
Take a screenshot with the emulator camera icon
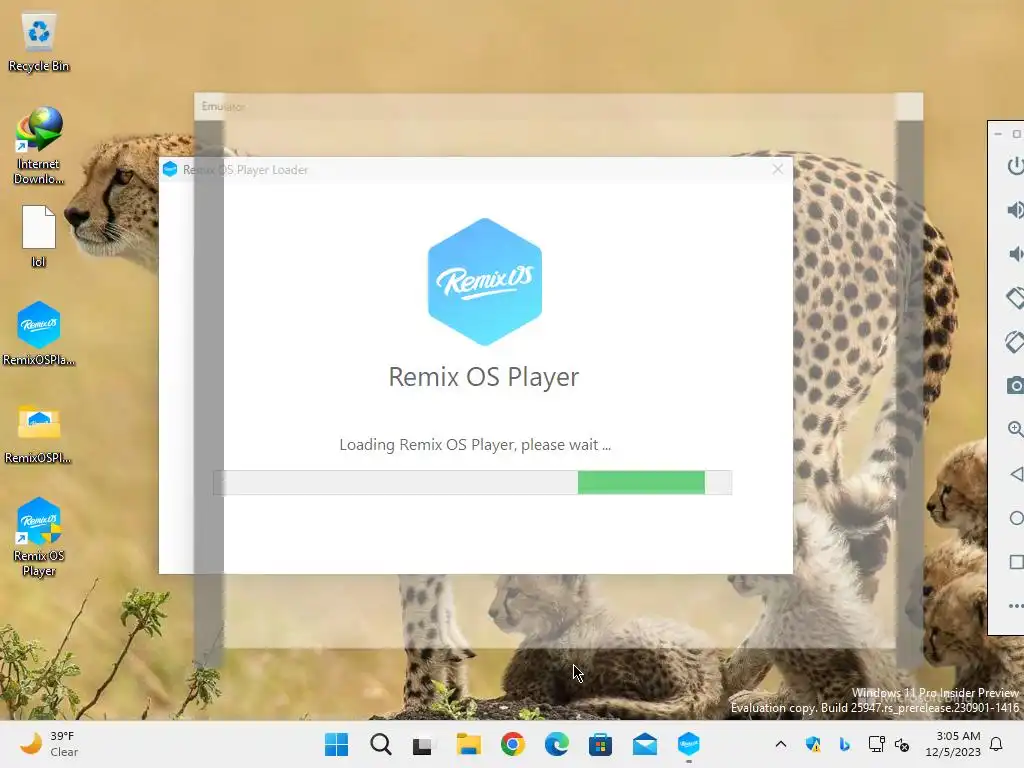[x=1015, y=385]
